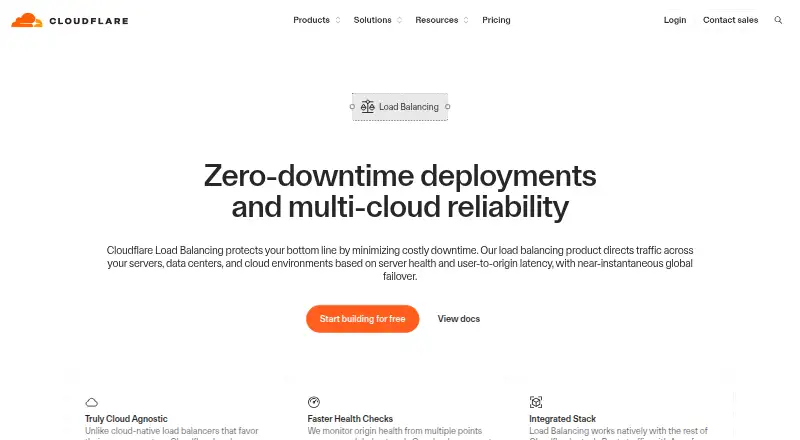This screenshot has width=800, height=440.
Task: Open the View docs link
Action: 459,319
